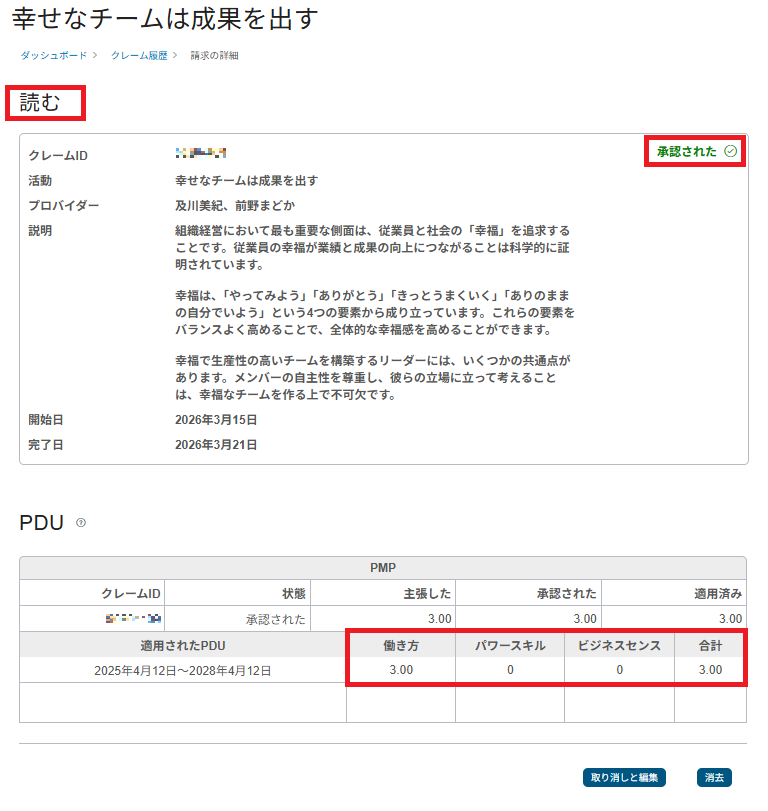This screenshot has height=811, width=768.
Task: Open the help icon beside PDU
Action: pos(81,522)
